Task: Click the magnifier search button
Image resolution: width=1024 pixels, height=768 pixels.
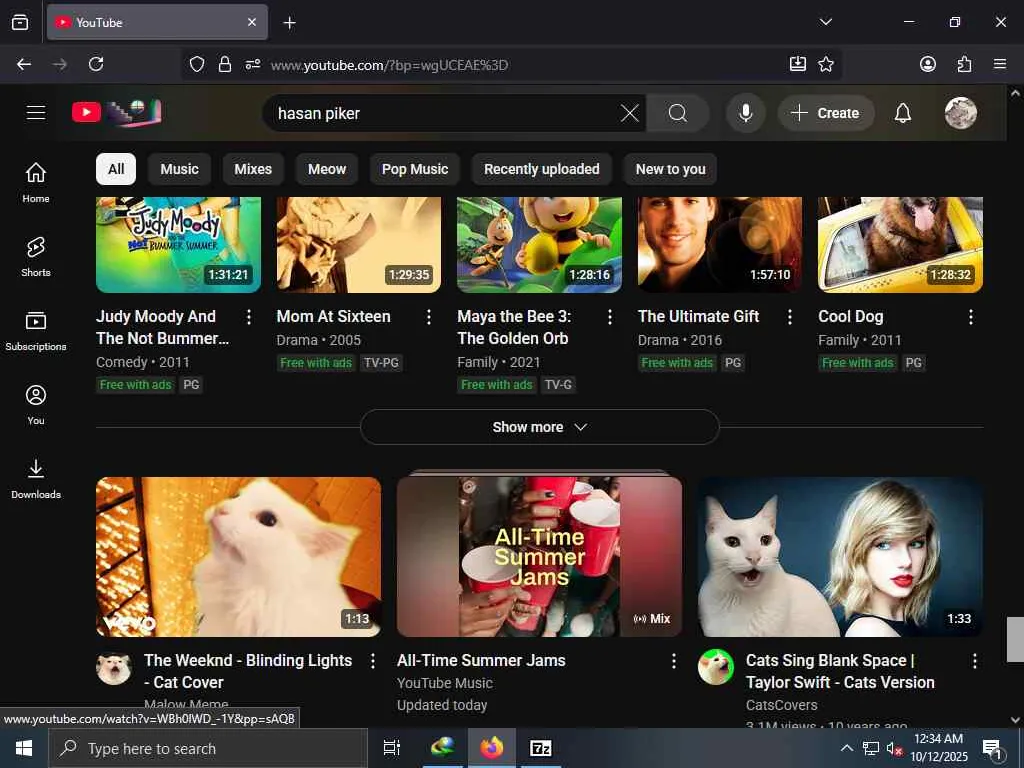Action: (678, 113)
